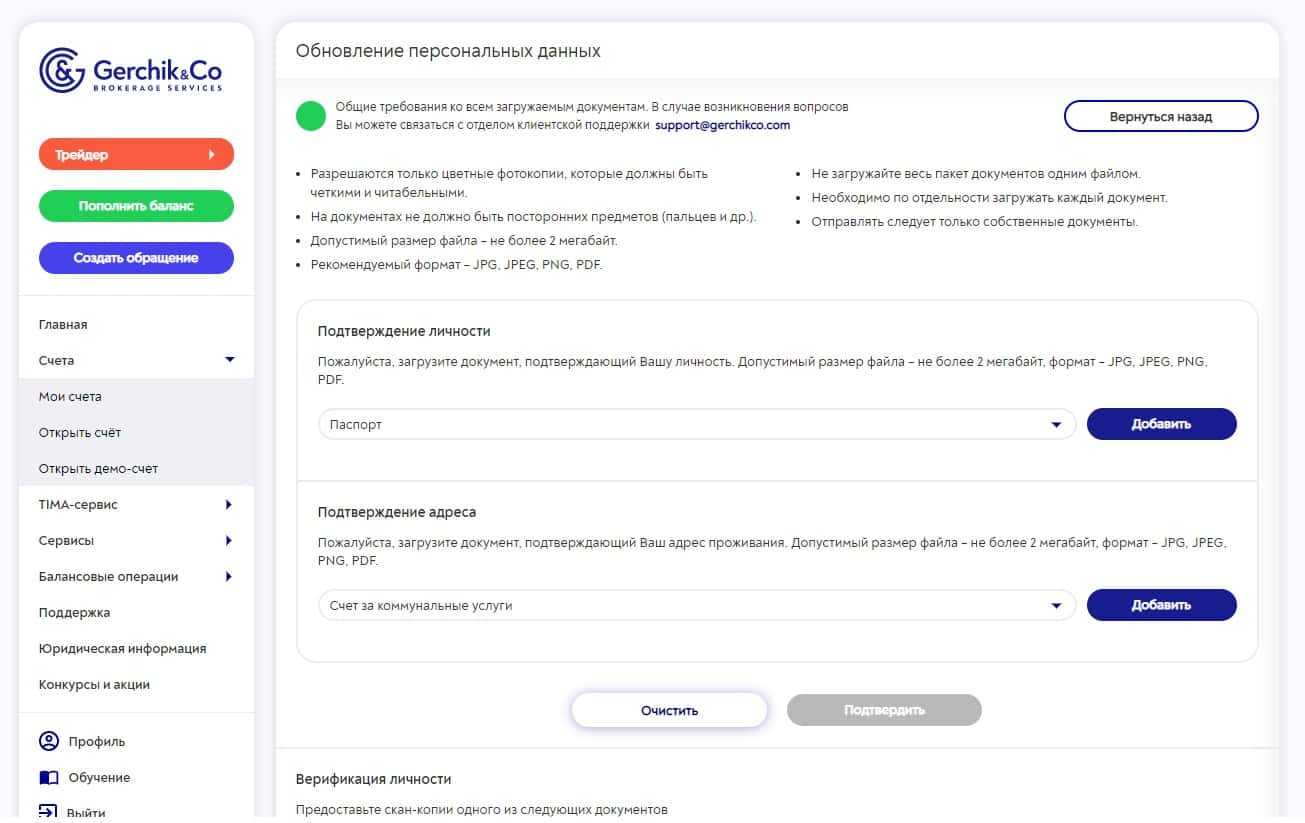Viewport: 1305px width, 823px height.
Task: Click the green status circle indicator
Action: point(311,116)
